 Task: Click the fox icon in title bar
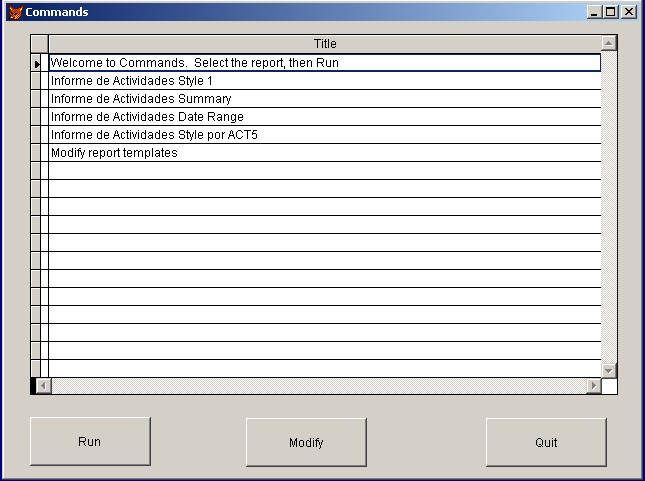coord(15,12)
